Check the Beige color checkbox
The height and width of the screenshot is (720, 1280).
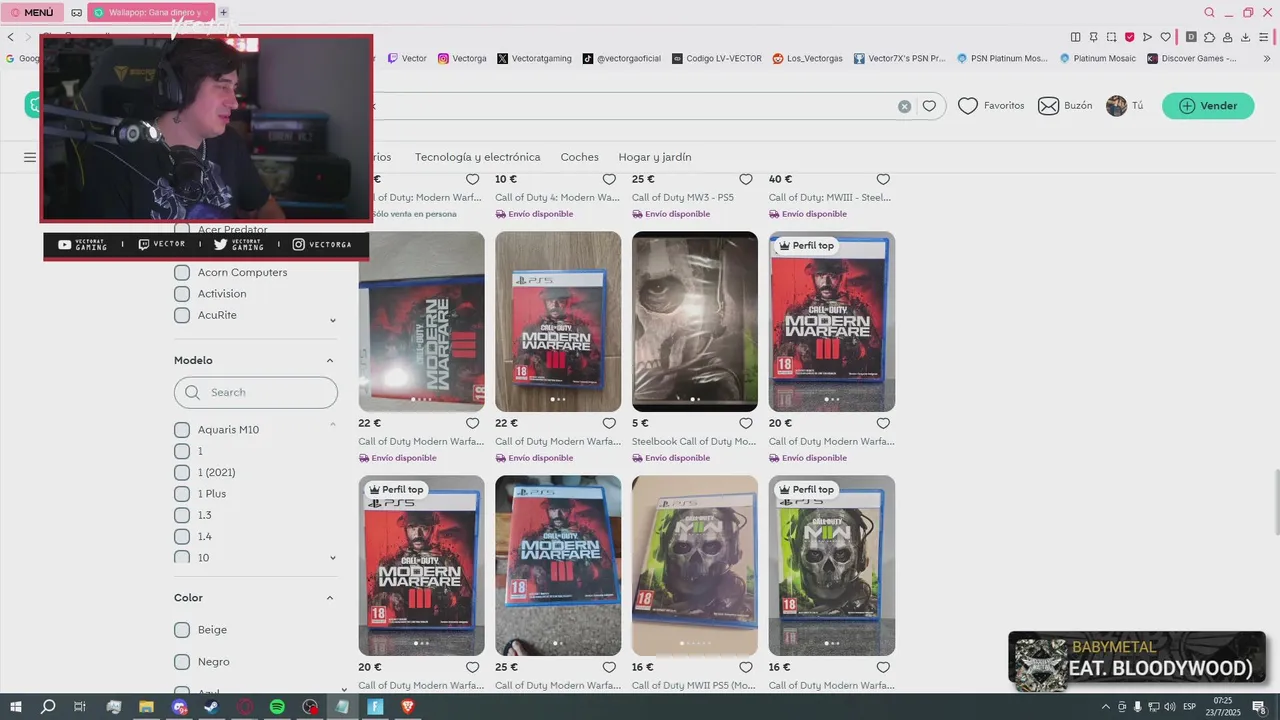[182, 630]
